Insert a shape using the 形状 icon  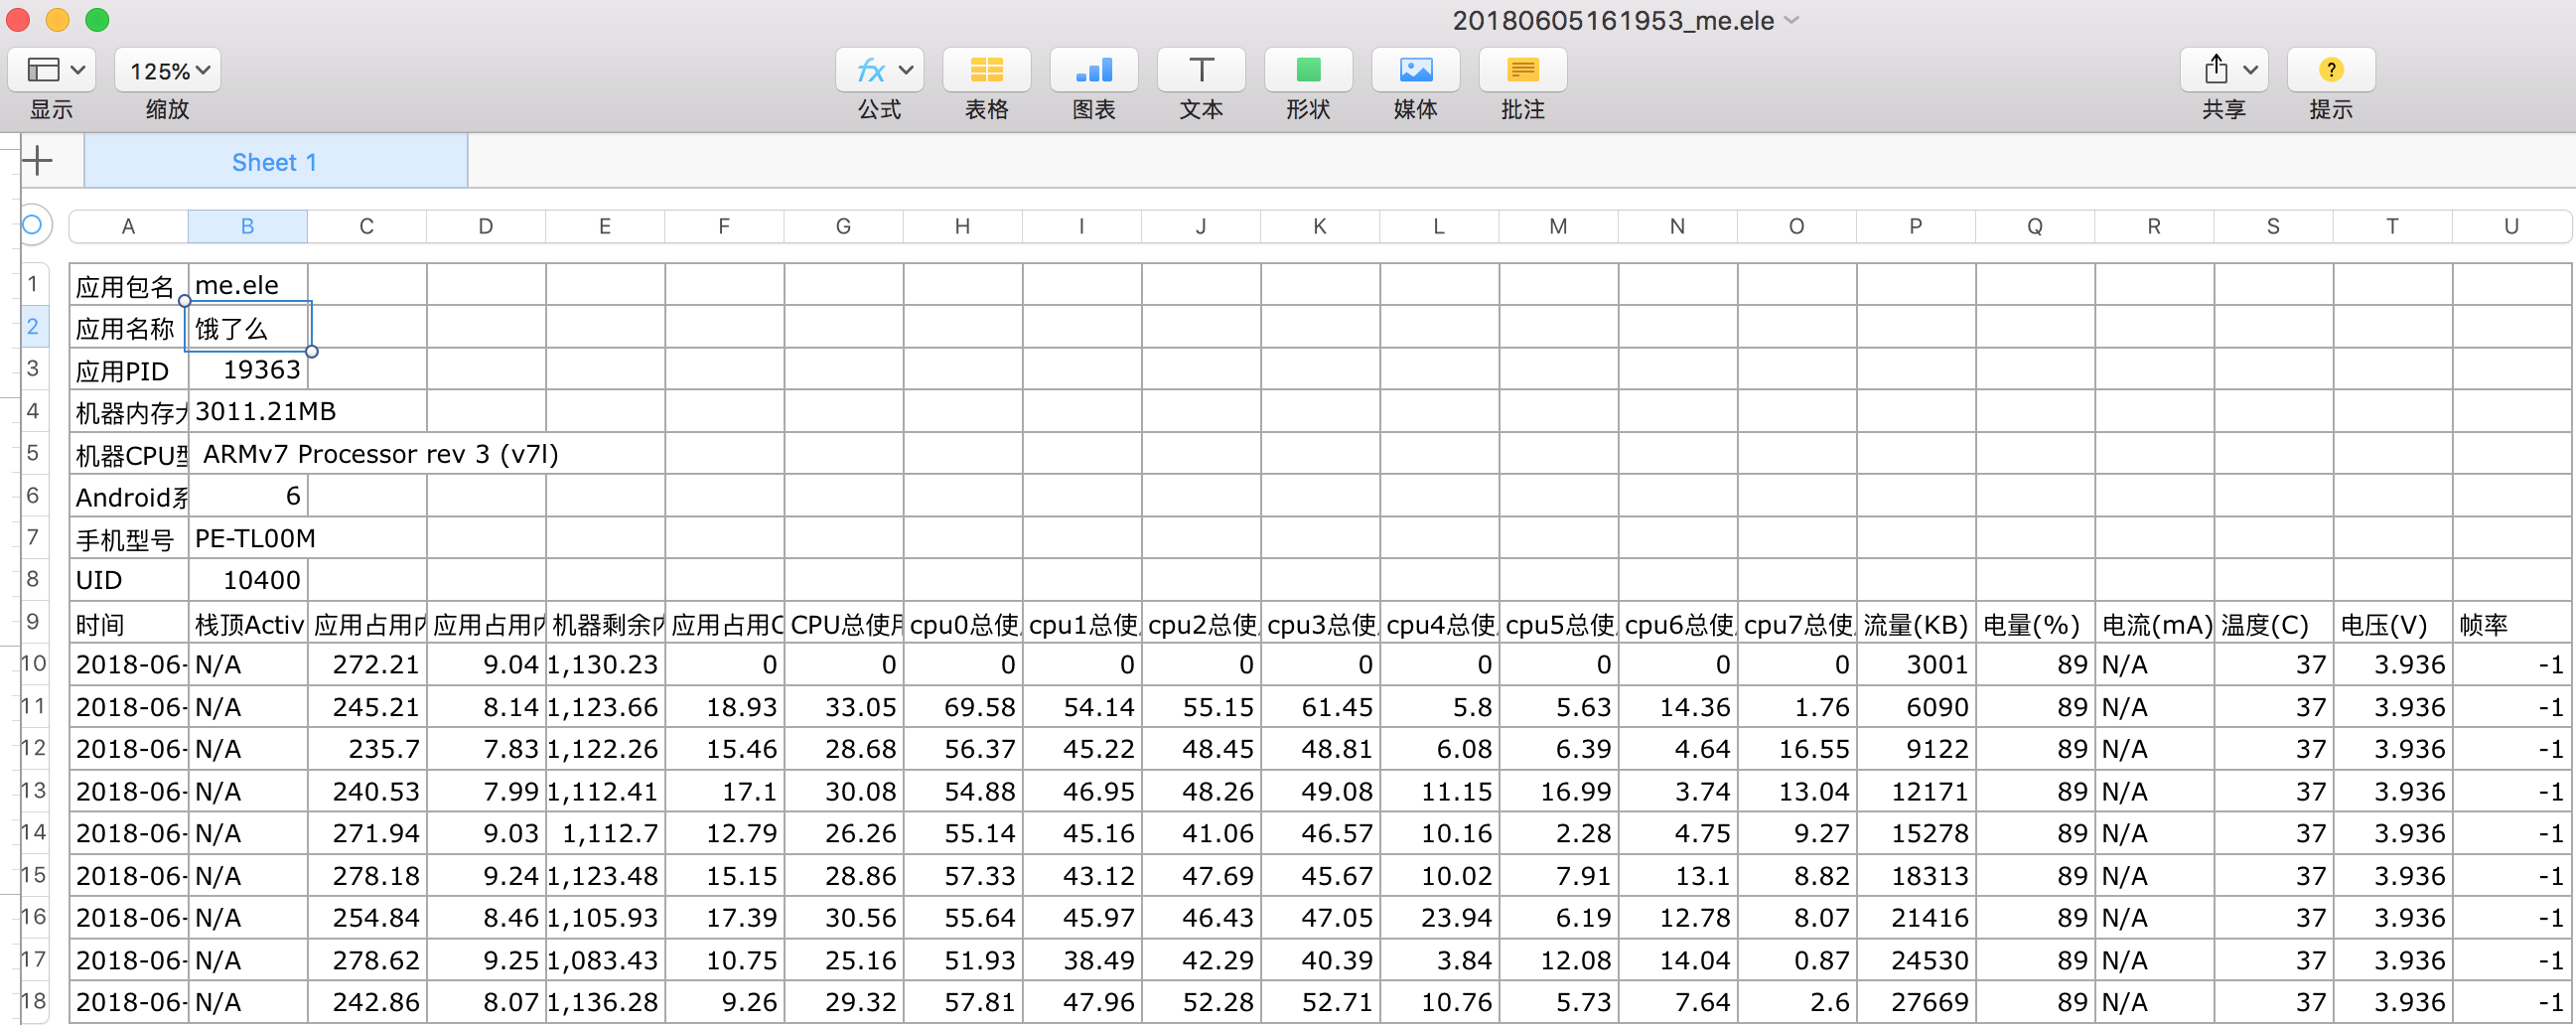pos(1308,70)
